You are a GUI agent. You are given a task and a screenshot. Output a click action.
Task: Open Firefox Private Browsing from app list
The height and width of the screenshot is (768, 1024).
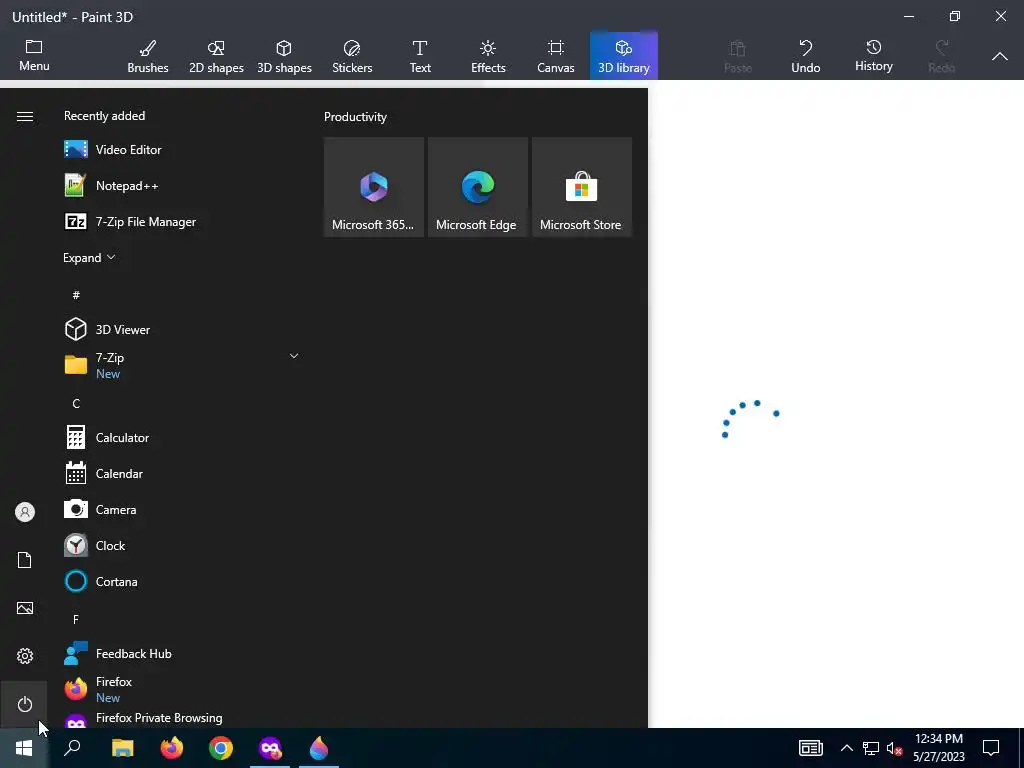click(x=183, y=718)
